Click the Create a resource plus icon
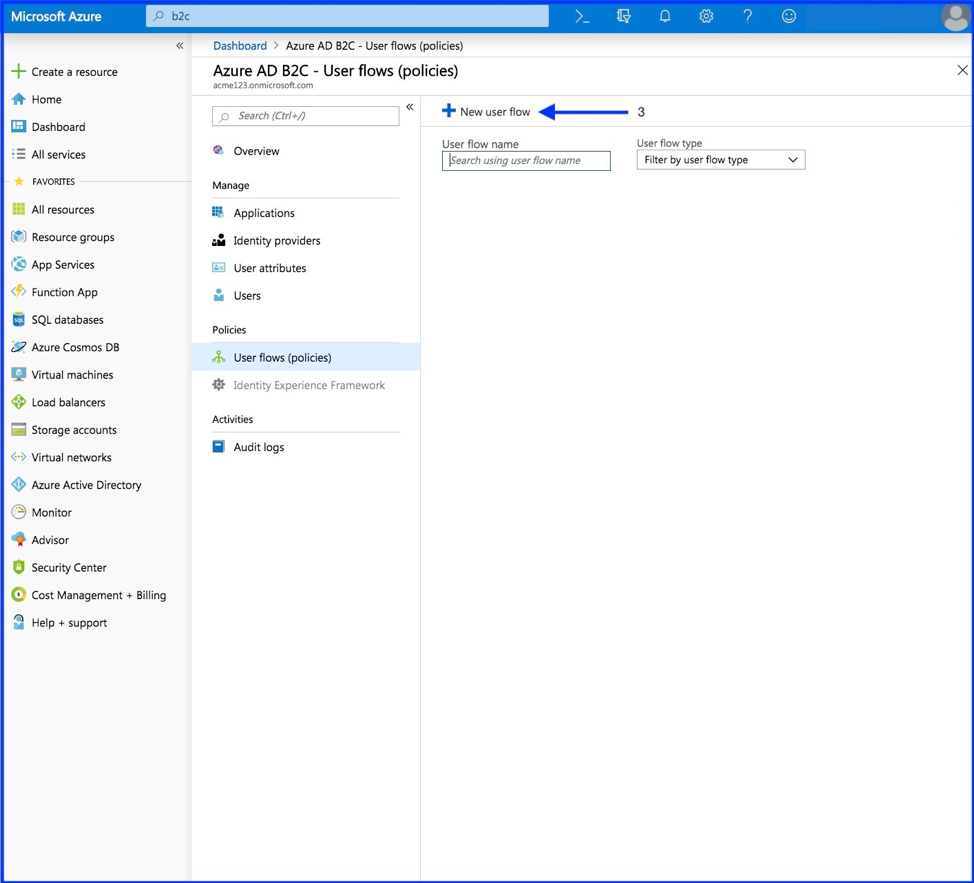974x883 pixels. [x=19, y=71]
